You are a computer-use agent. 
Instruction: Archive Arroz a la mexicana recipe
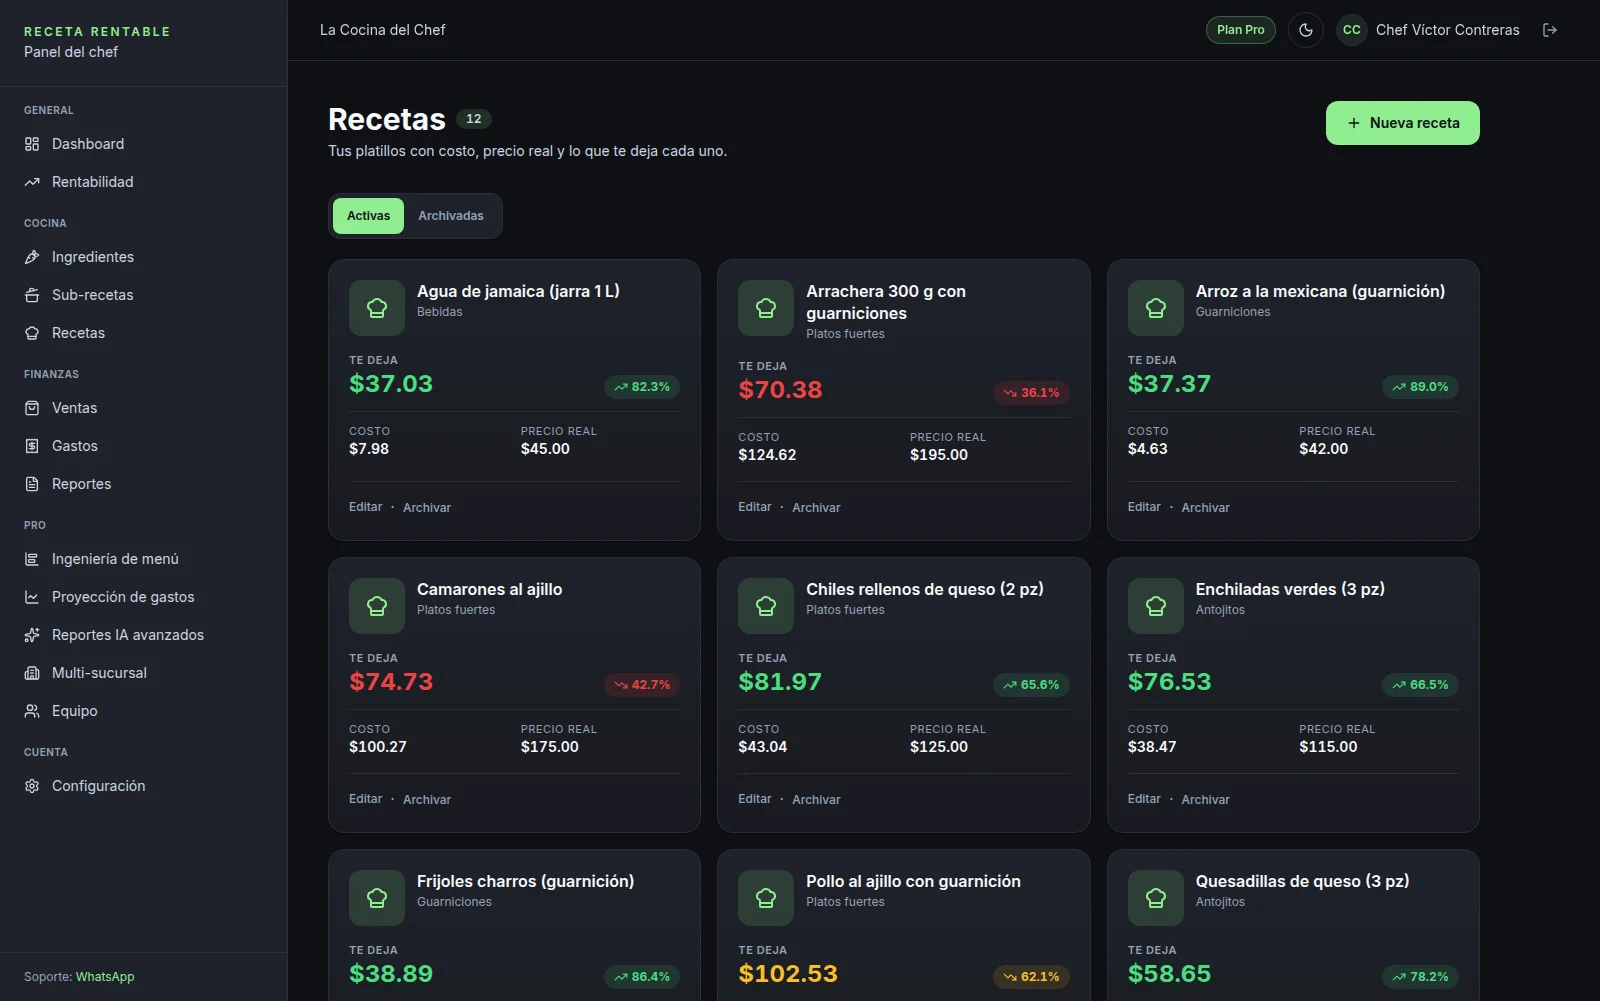pos(1205,508)
